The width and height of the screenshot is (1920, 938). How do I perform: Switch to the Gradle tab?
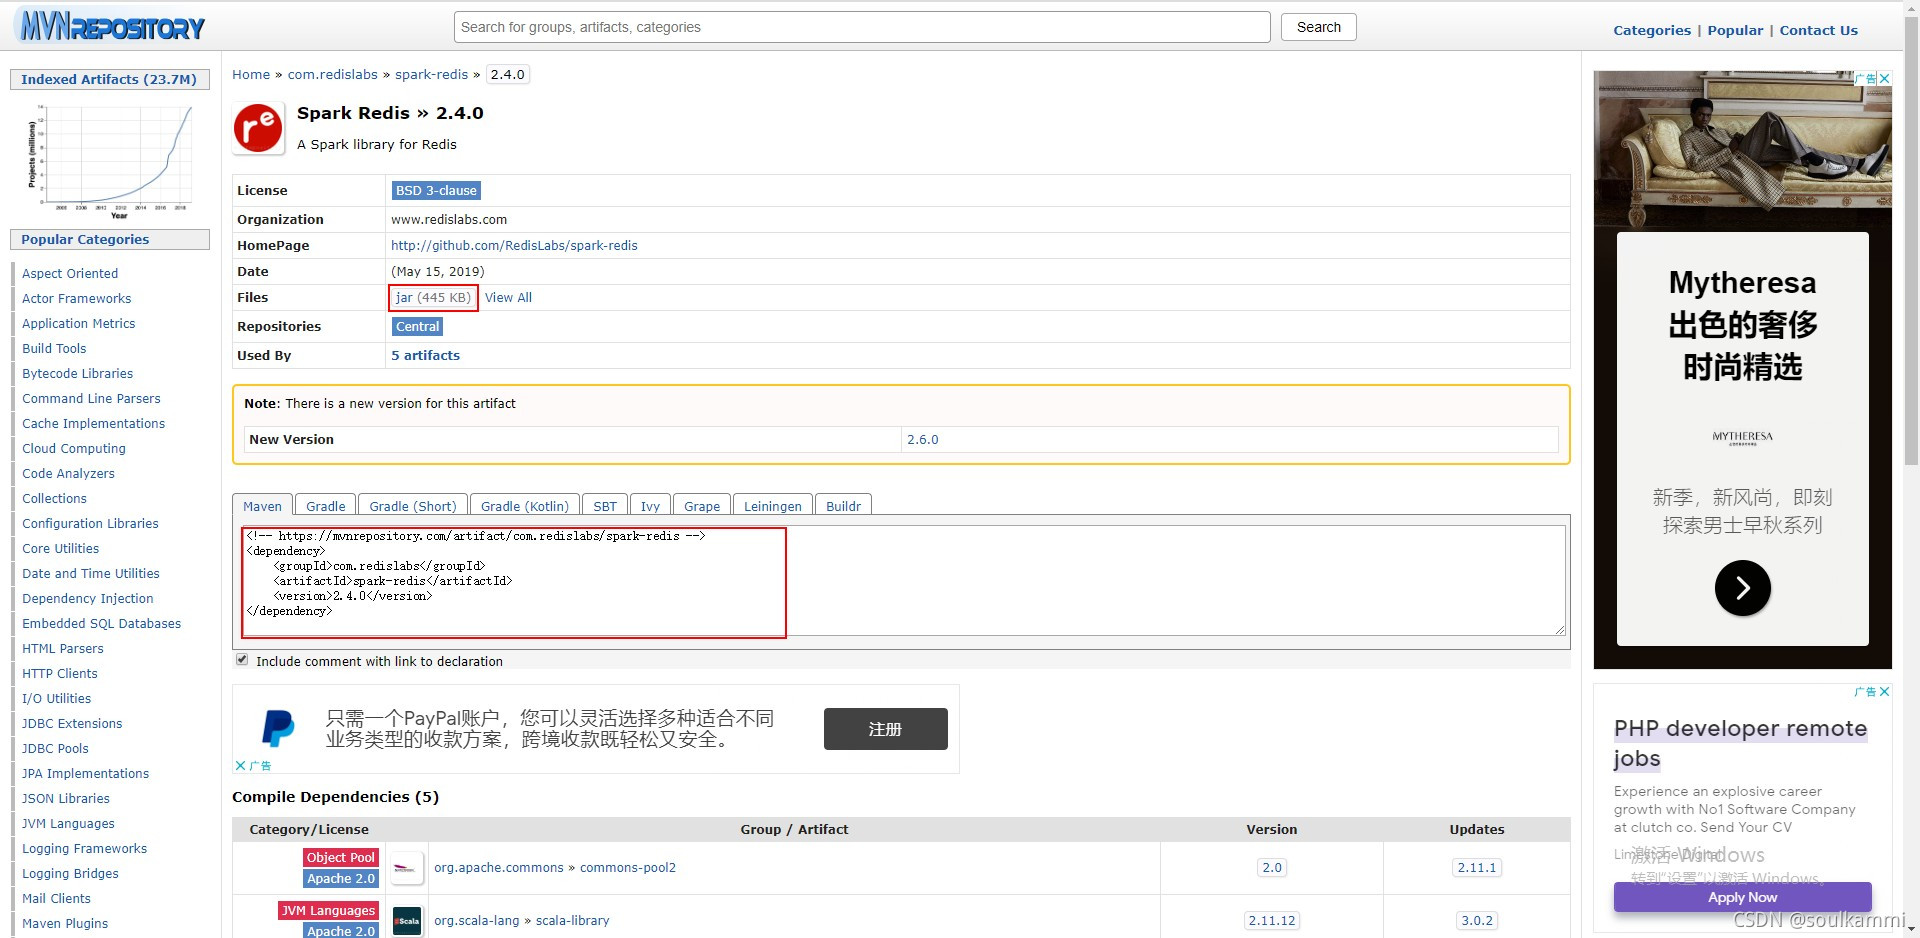pos(325,506)
